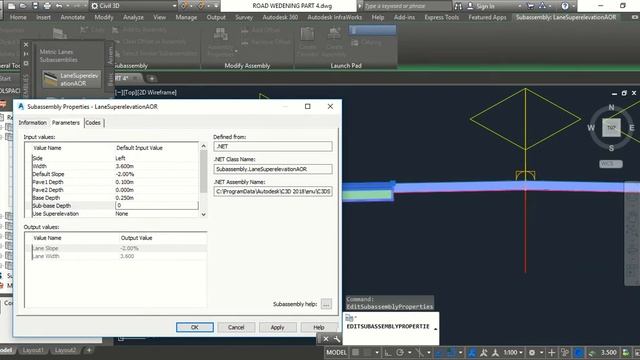Click the down arrow of input values scrollbar

click(203, 214)
